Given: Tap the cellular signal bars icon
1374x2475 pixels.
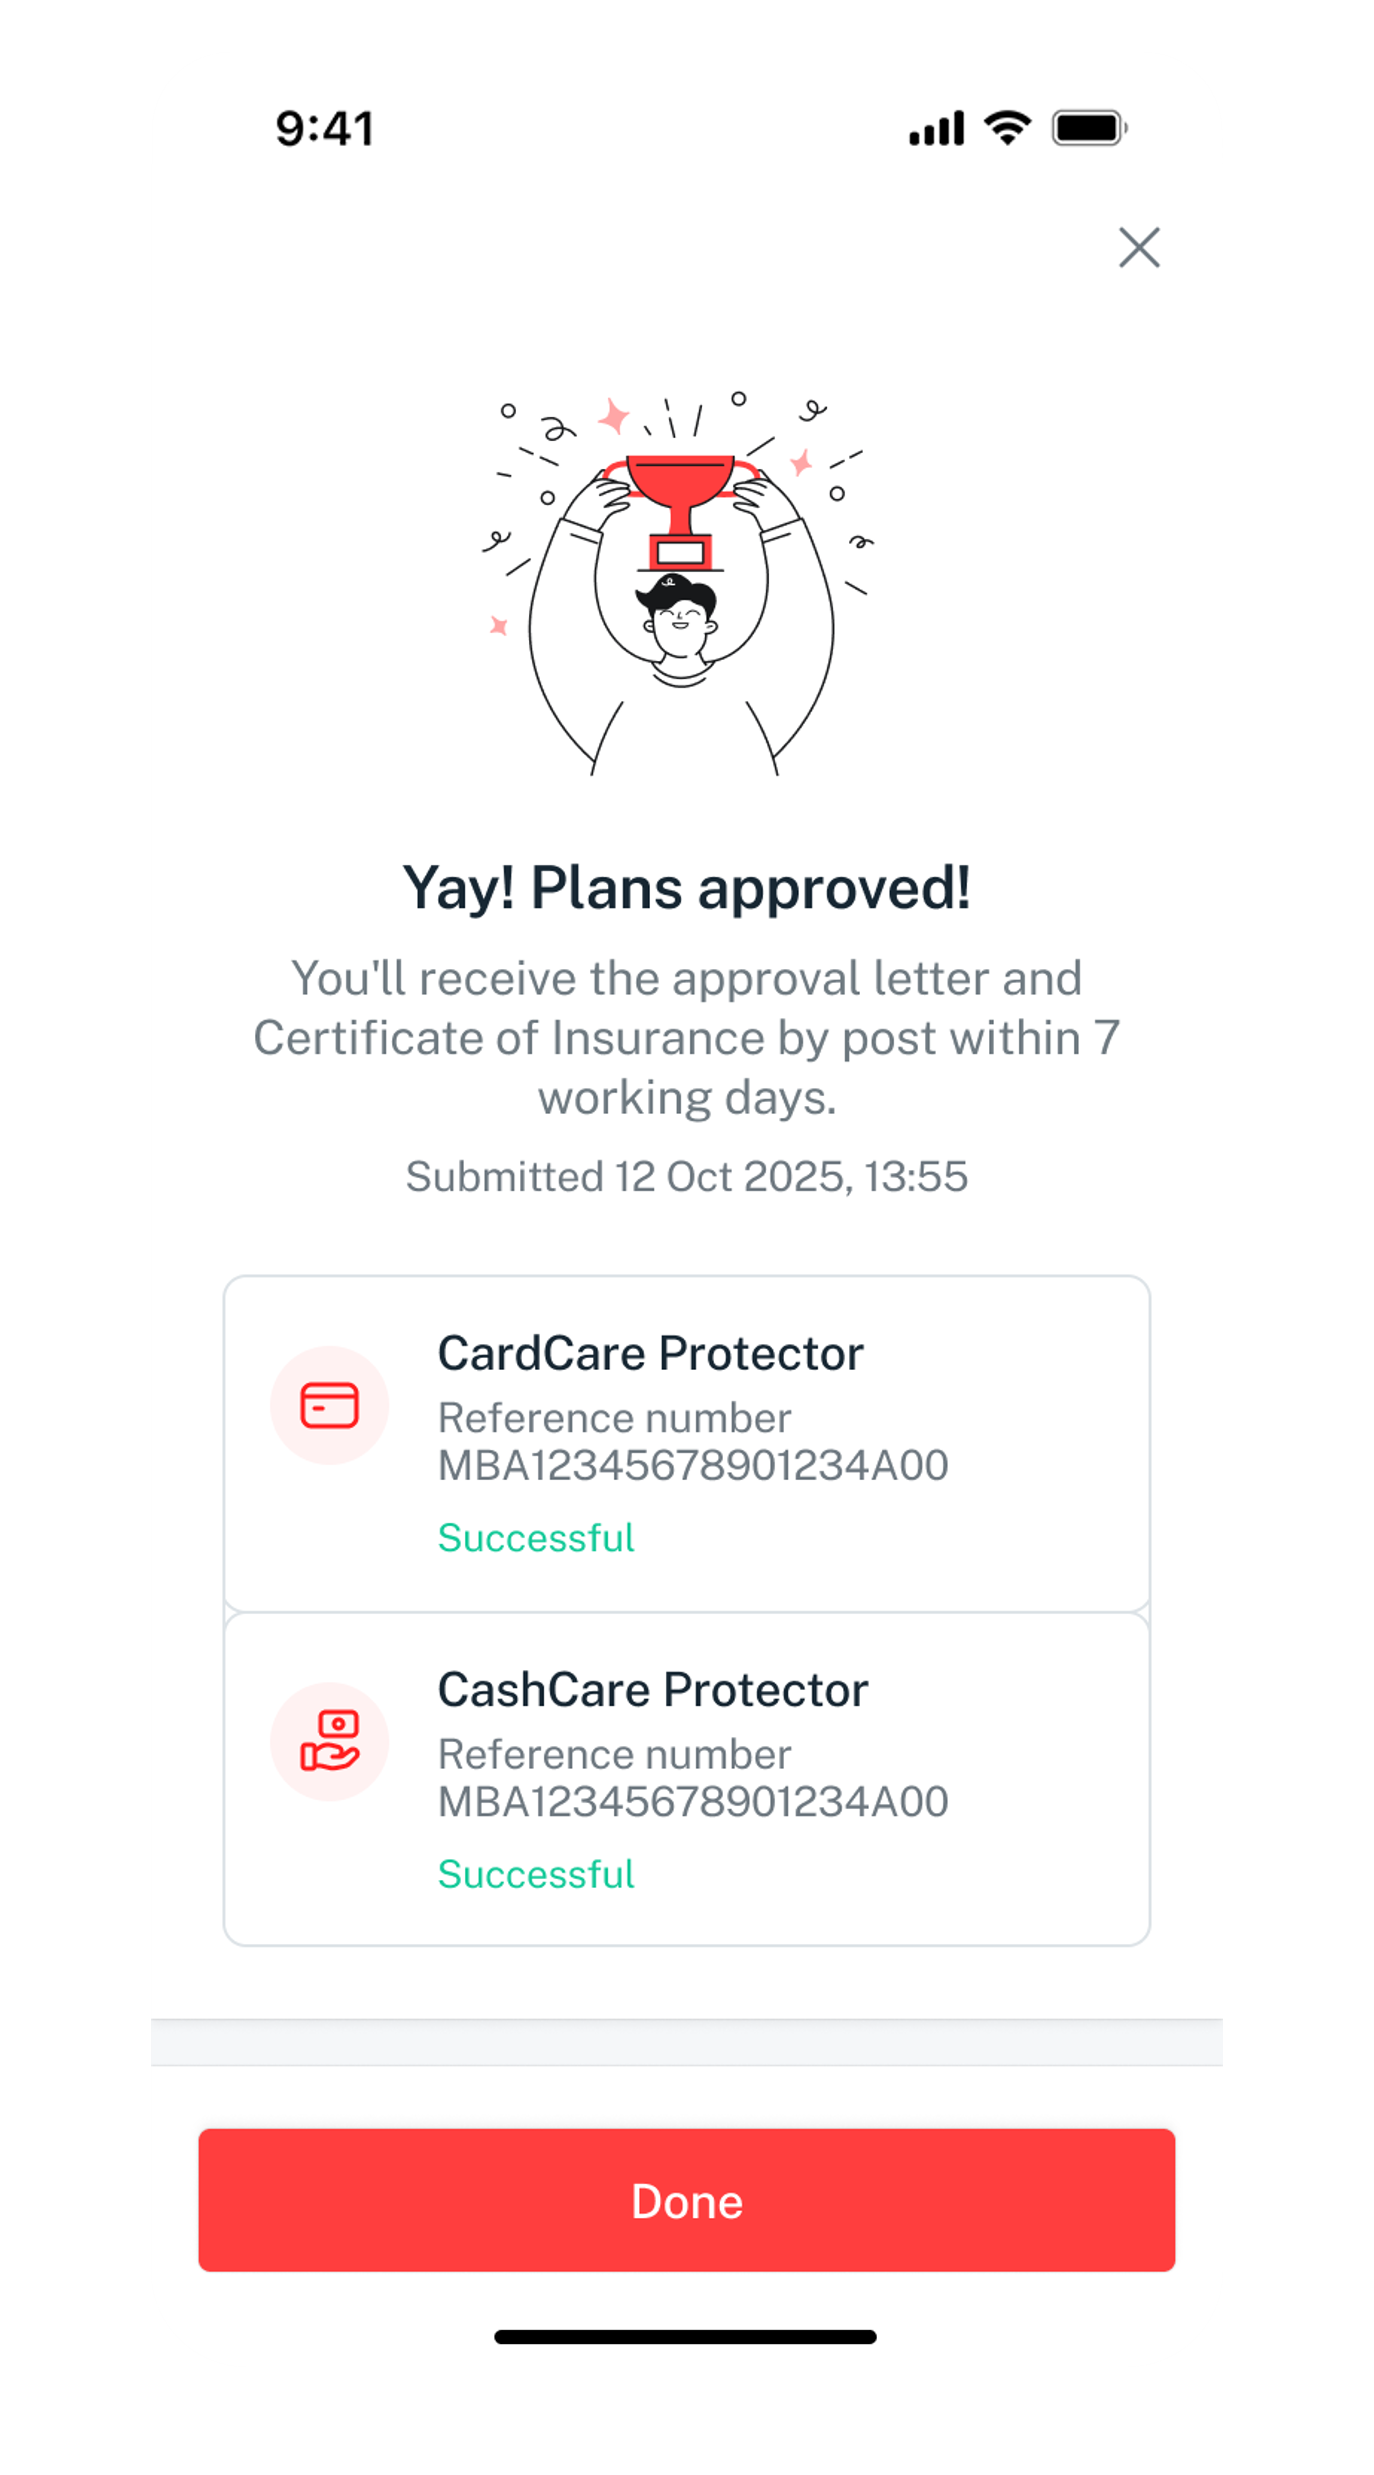Looking at the screenshot, I should click(936, 128).
